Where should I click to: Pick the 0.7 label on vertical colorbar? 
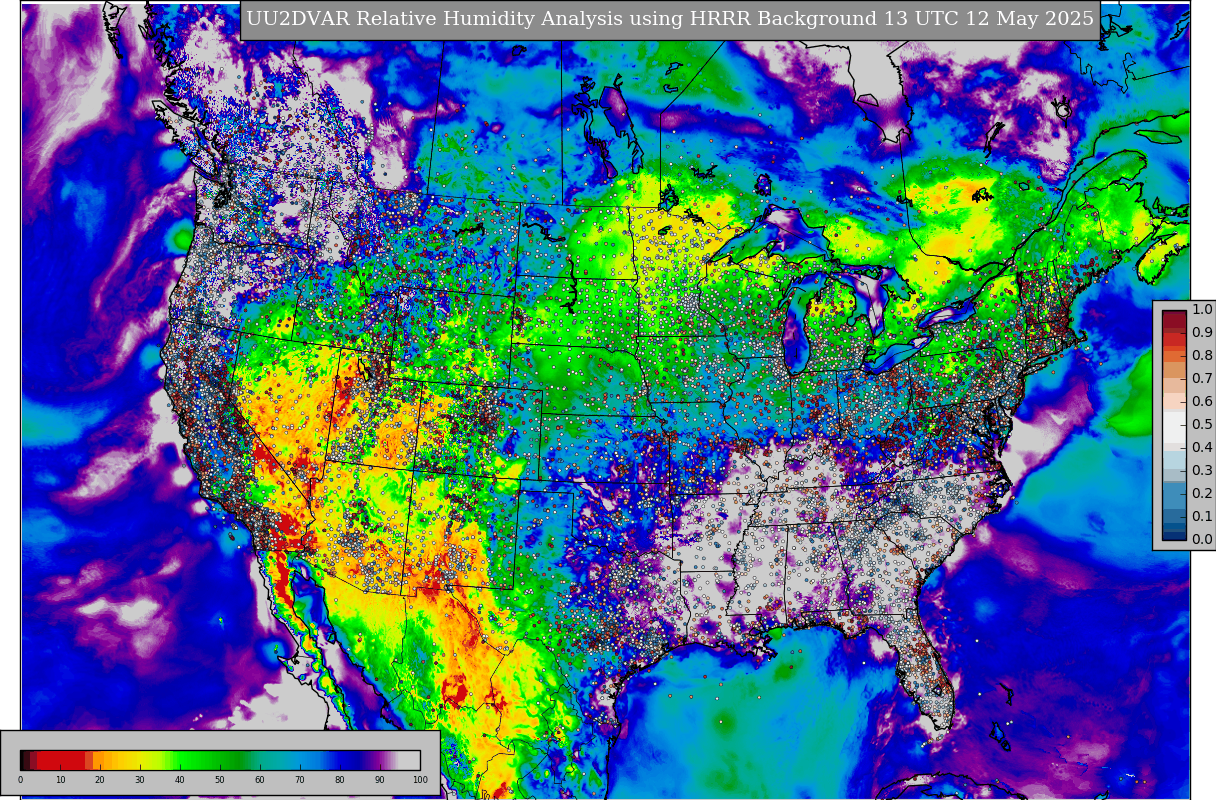(1202, 379)
